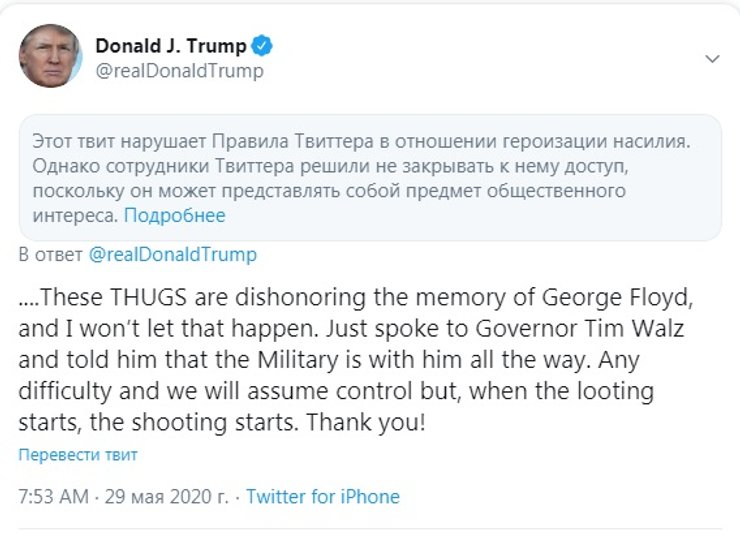Click the word THUGS in the tweet

point(192,297)
